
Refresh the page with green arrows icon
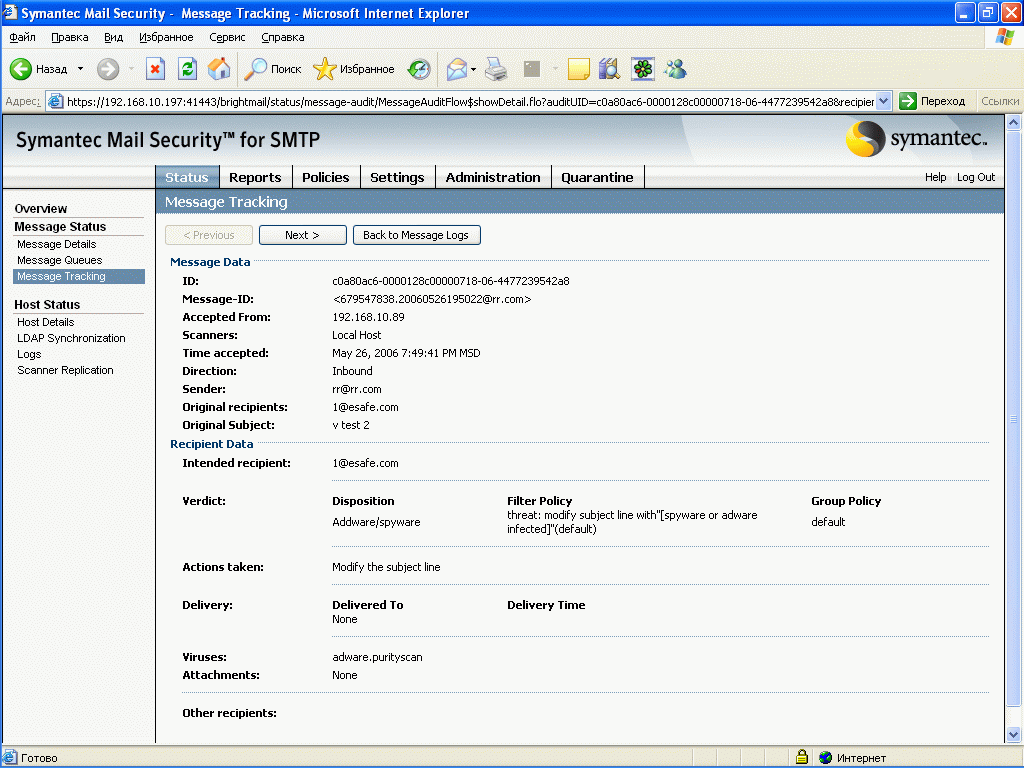[187, 69]
